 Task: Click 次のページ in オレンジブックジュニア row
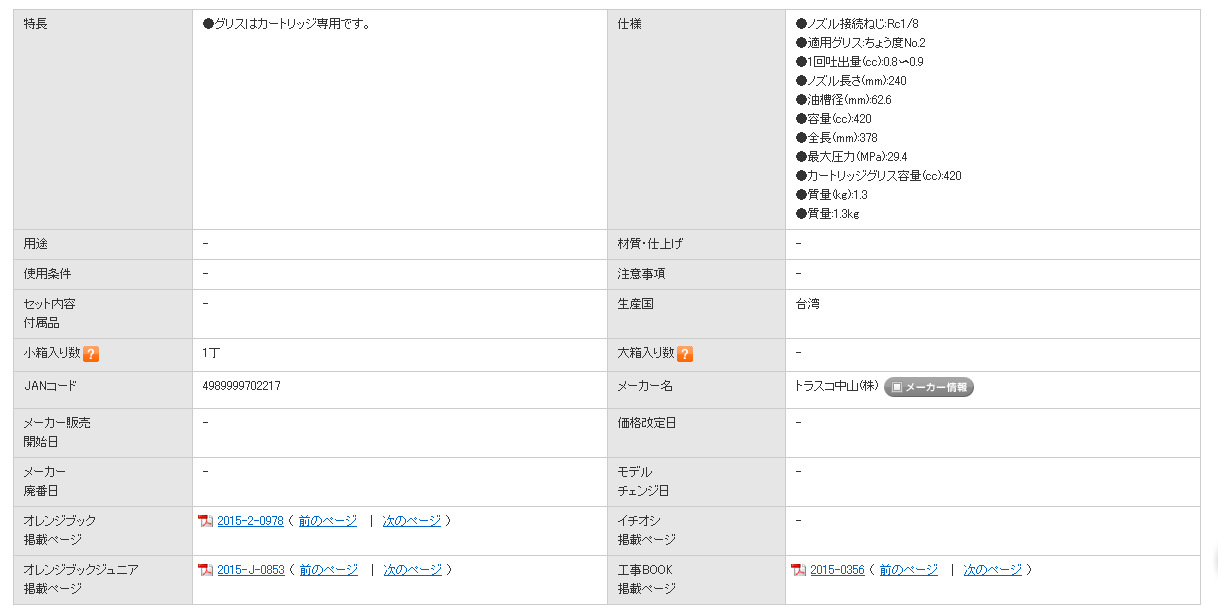tap(413, 570)
